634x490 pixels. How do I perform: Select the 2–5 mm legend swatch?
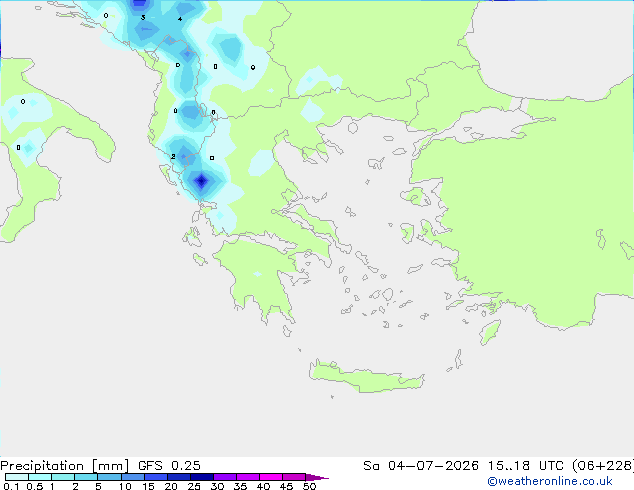click(86, 477)
